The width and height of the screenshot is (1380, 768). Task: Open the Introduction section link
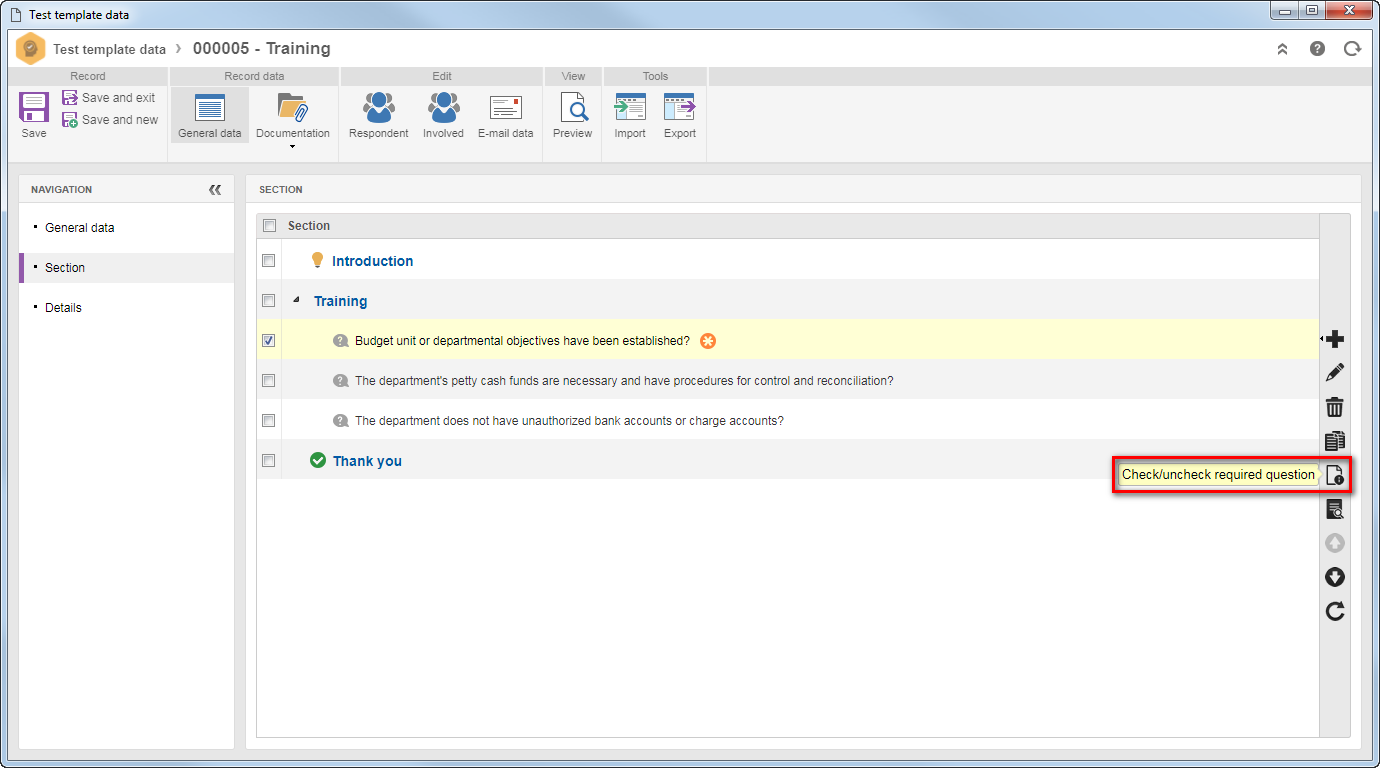click(x=372, y=261)
